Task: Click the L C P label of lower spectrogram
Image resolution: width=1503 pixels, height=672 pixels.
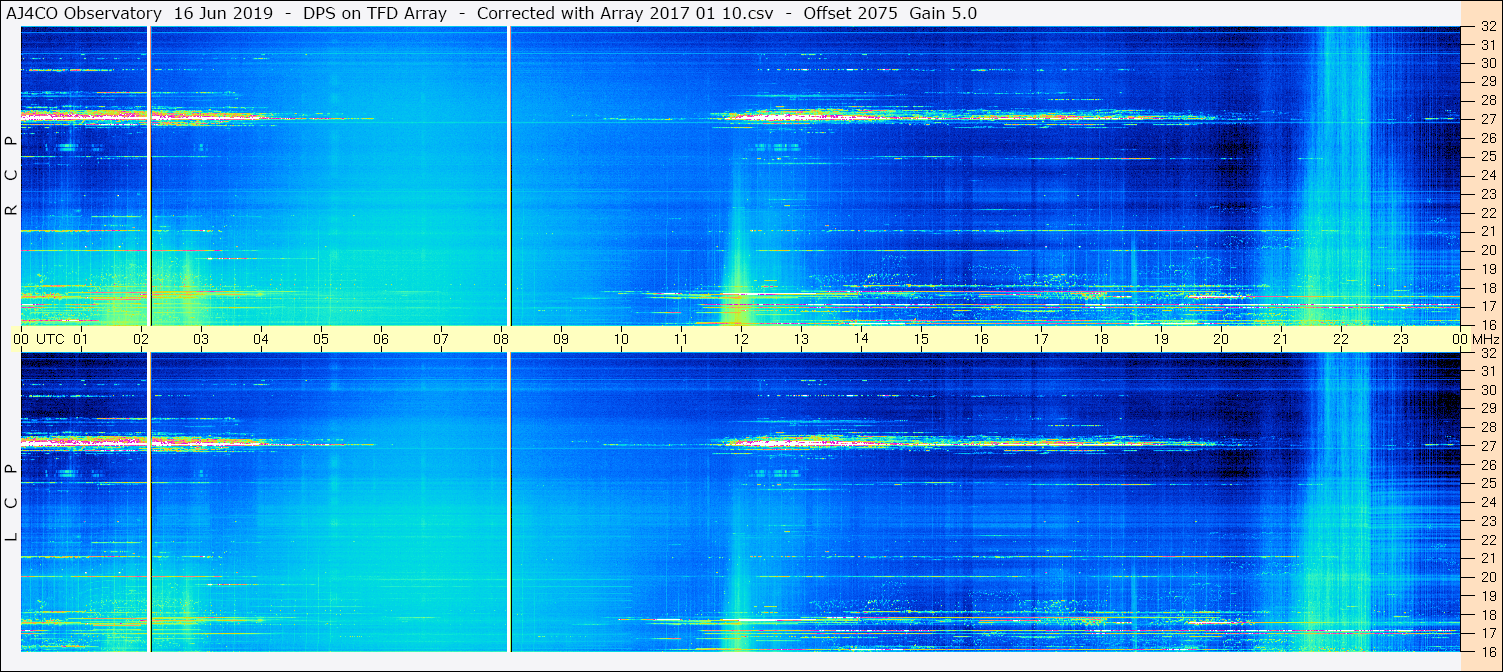Action: [12, 503]
